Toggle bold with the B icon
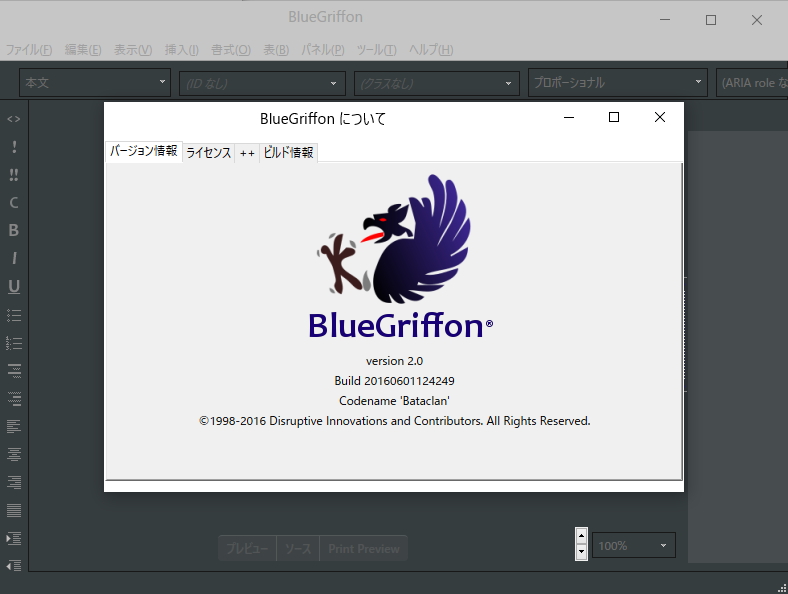 pos(14,230)
